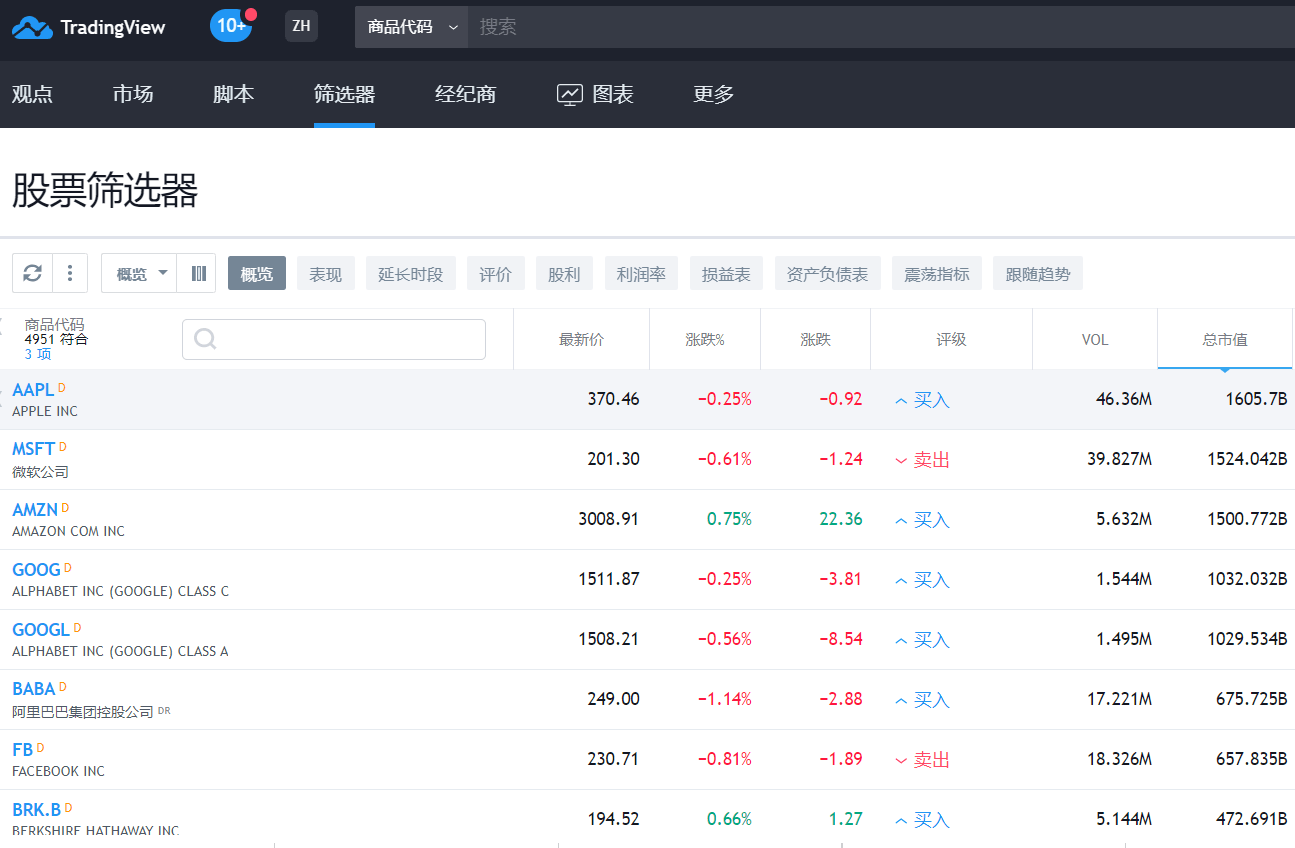
Task: Open the 观点 menu
Action: [32, 94]
